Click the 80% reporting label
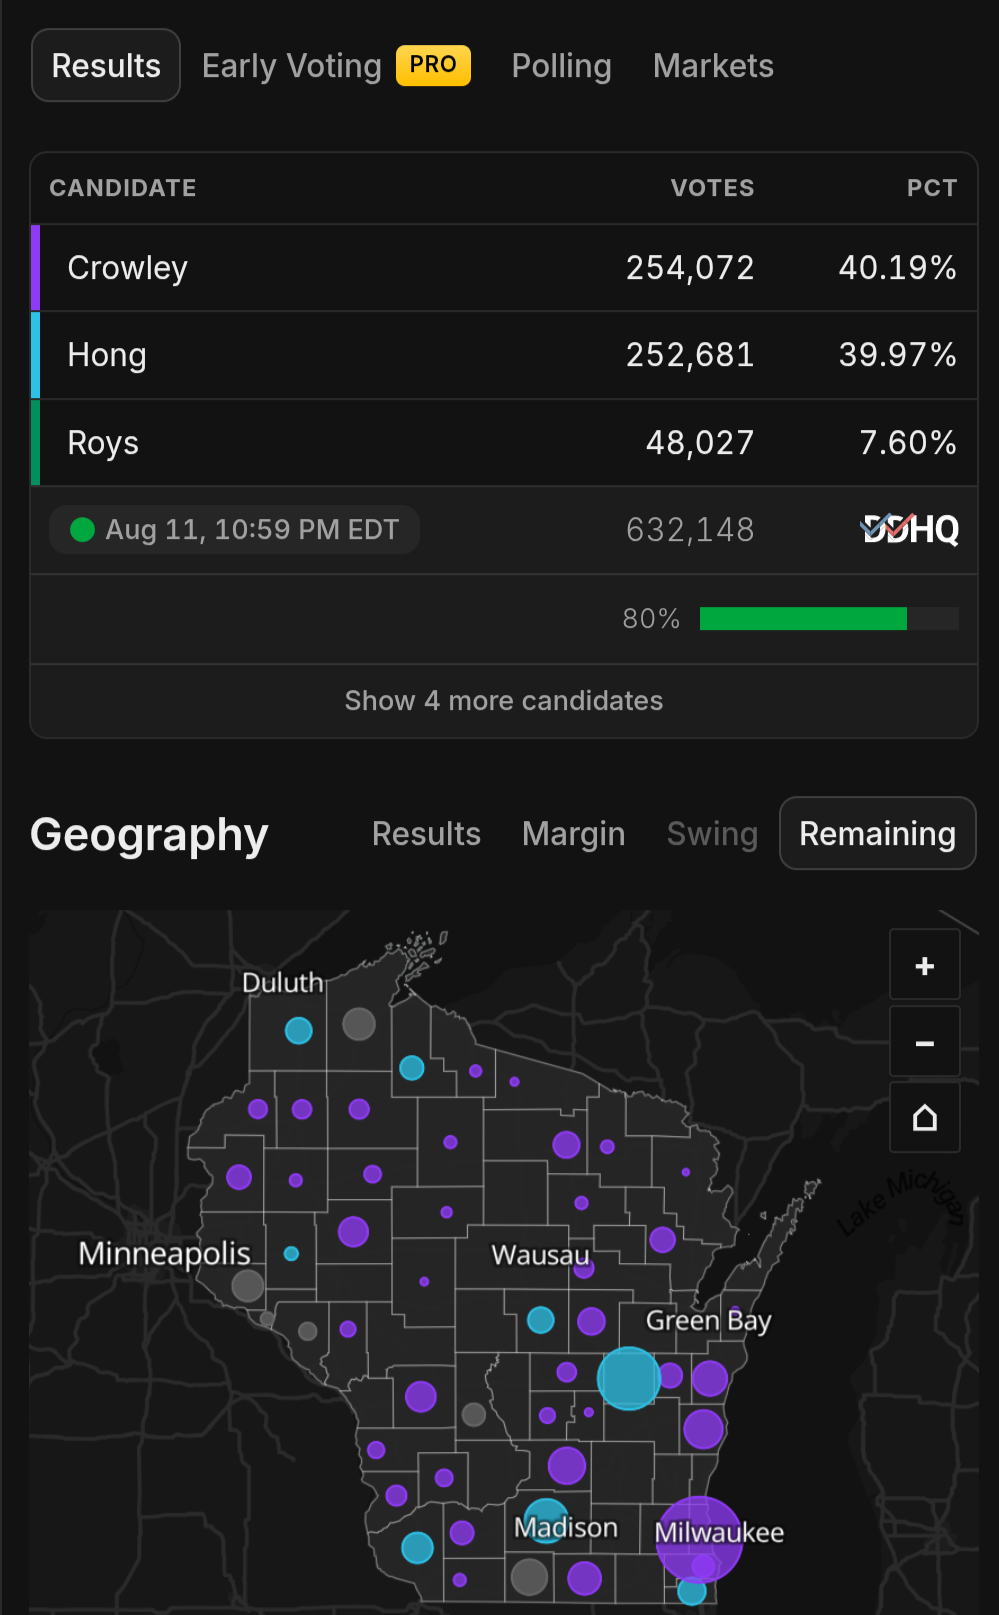The height and width of the screenshot is (1615, 999). point(651,619)
